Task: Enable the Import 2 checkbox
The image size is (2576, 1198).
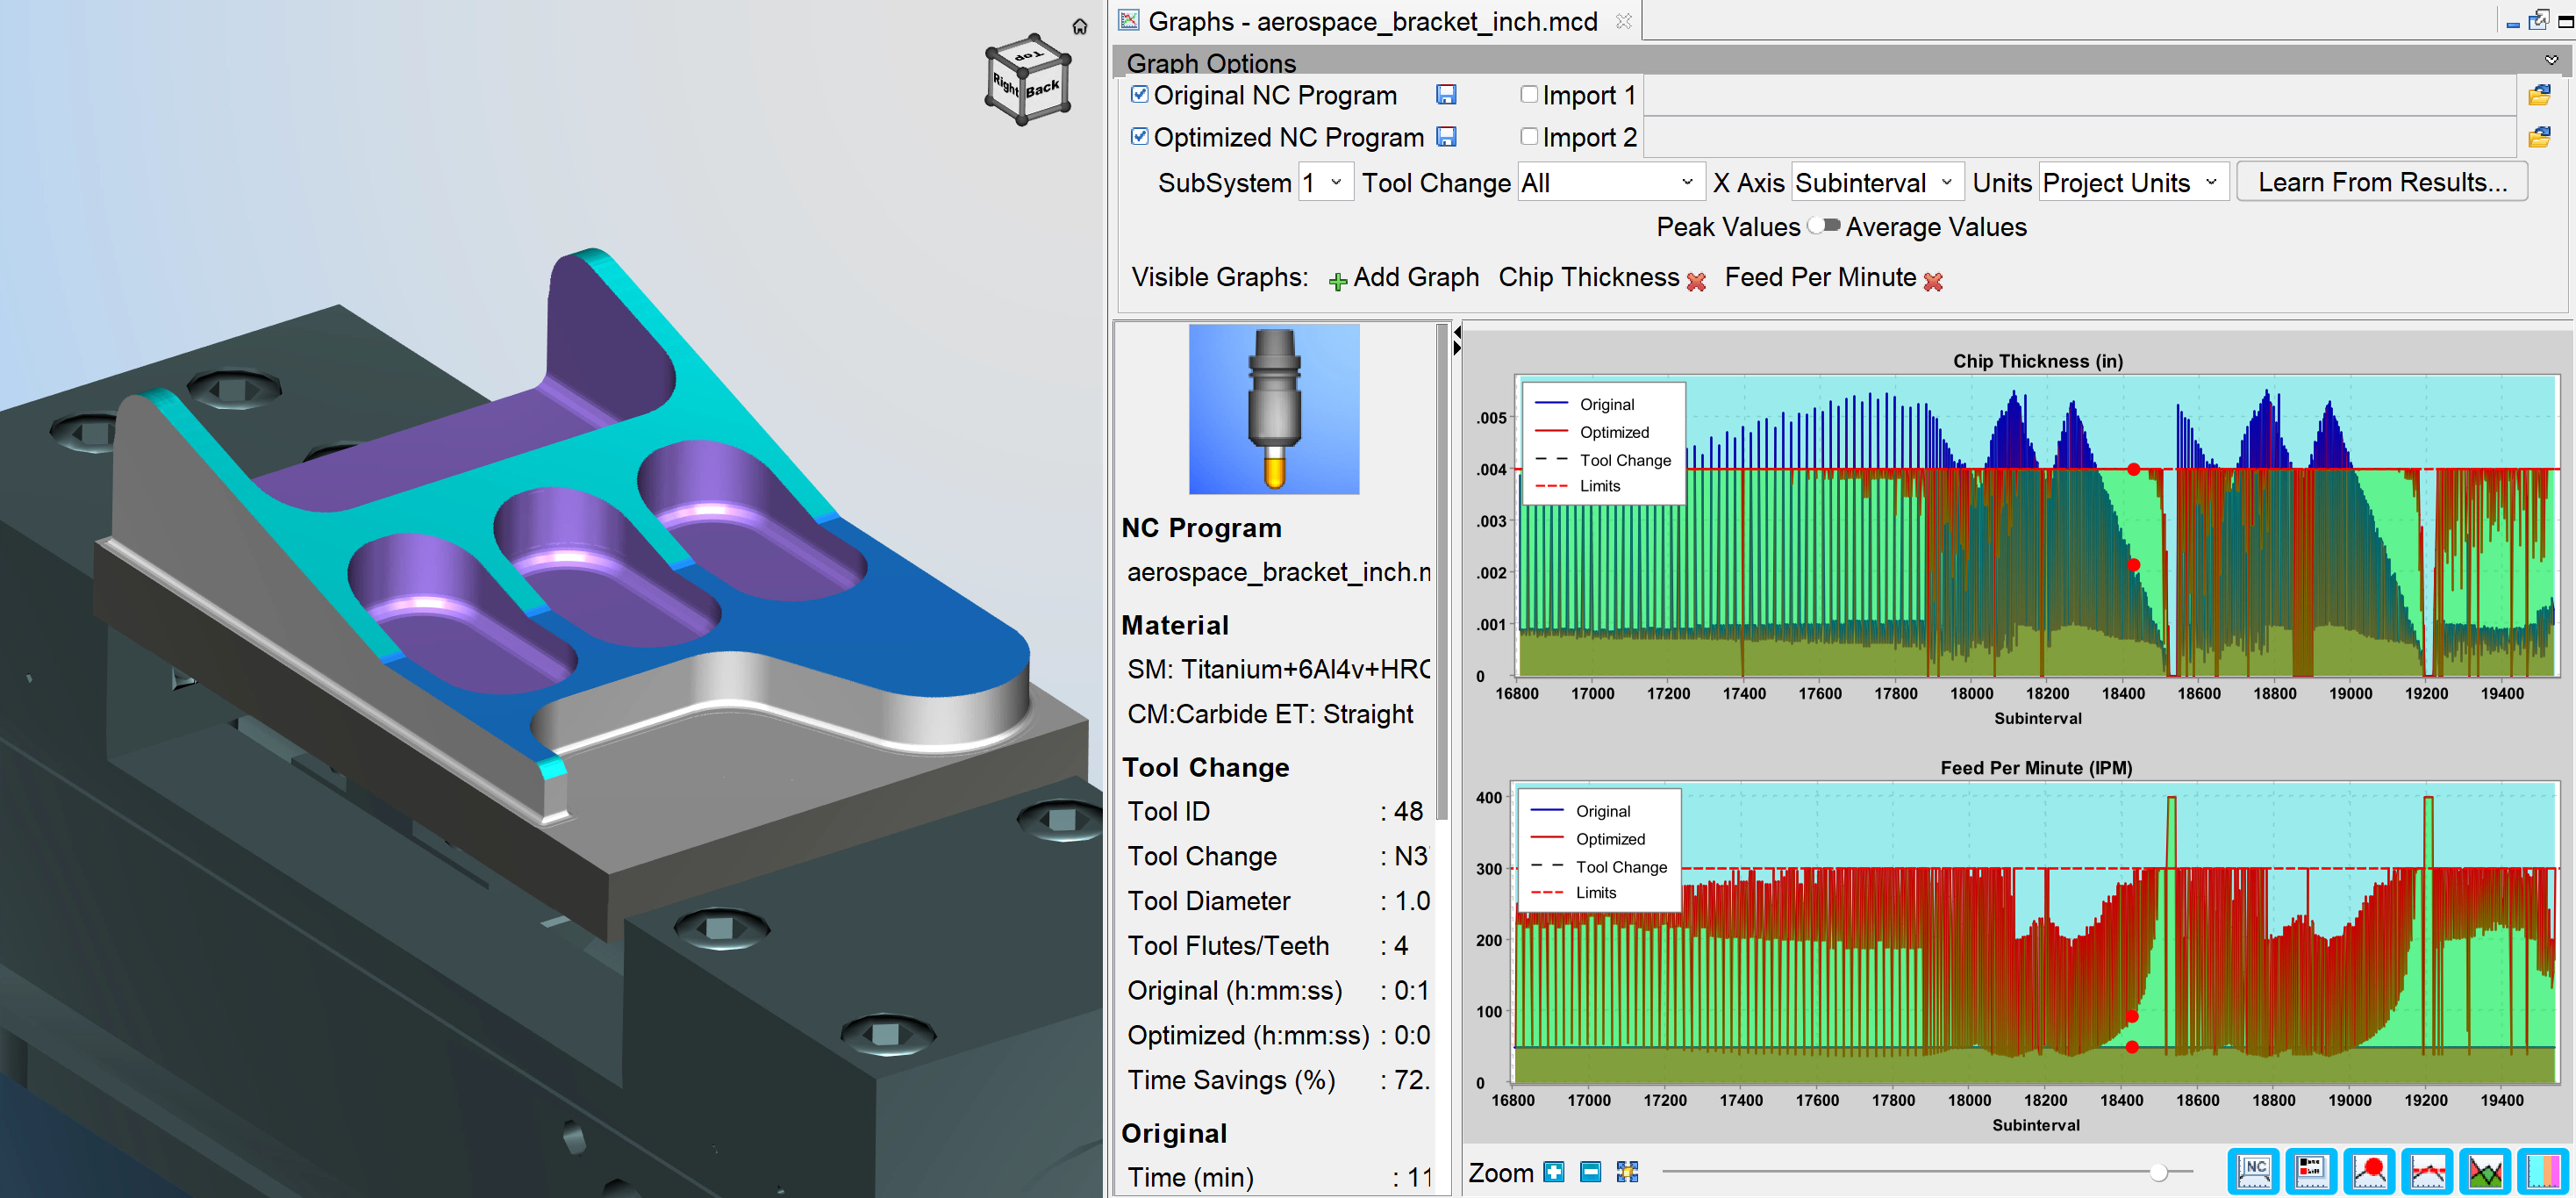Action: tap(1528, 137)
